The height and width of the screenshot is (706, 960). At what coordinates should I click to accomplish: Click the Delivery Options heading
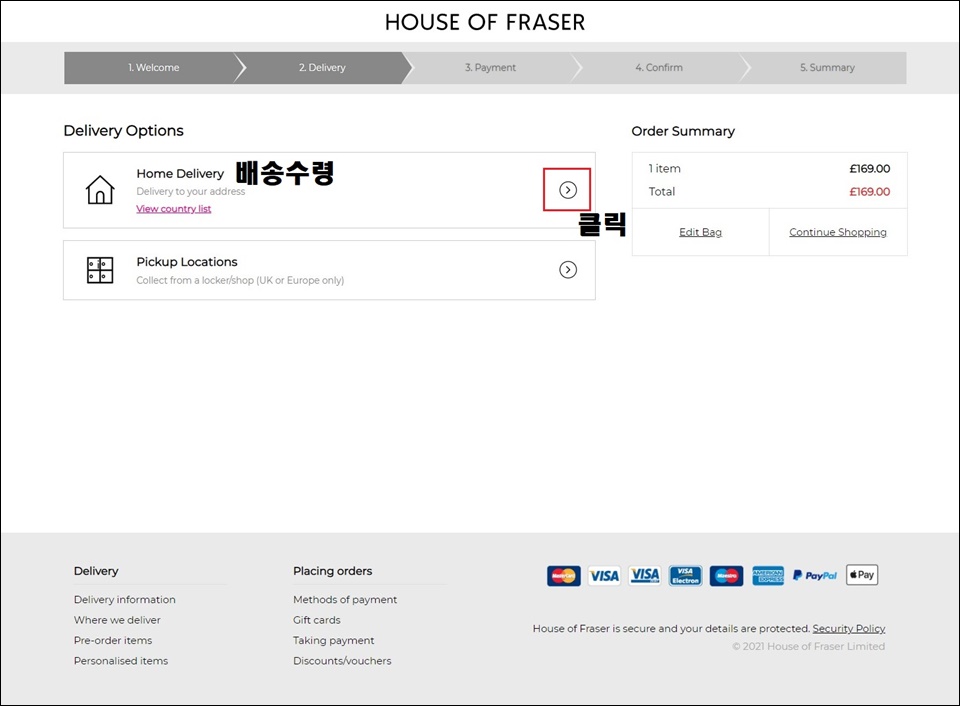click(x=124, y=130)
